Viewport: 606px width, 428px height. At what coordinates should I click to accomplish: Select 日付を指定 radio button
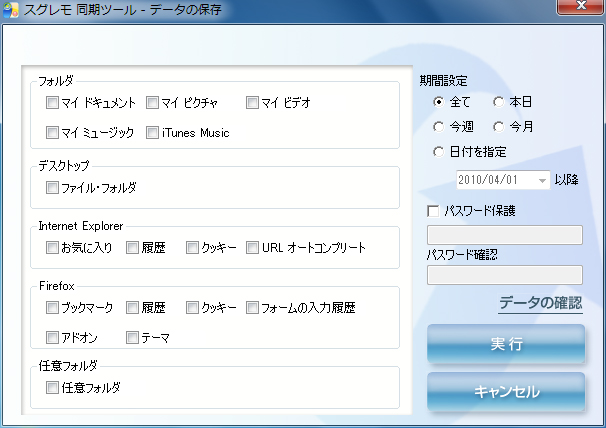(x=439, y=152)
